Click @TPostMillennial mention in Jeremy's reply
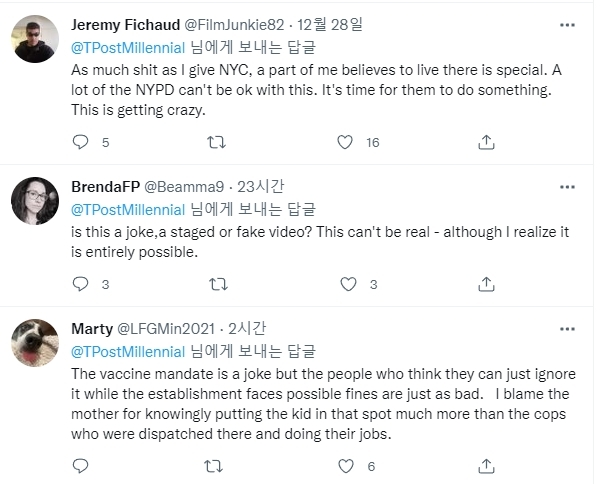Viewport: 614px width, 484px height. click(128, 45)
